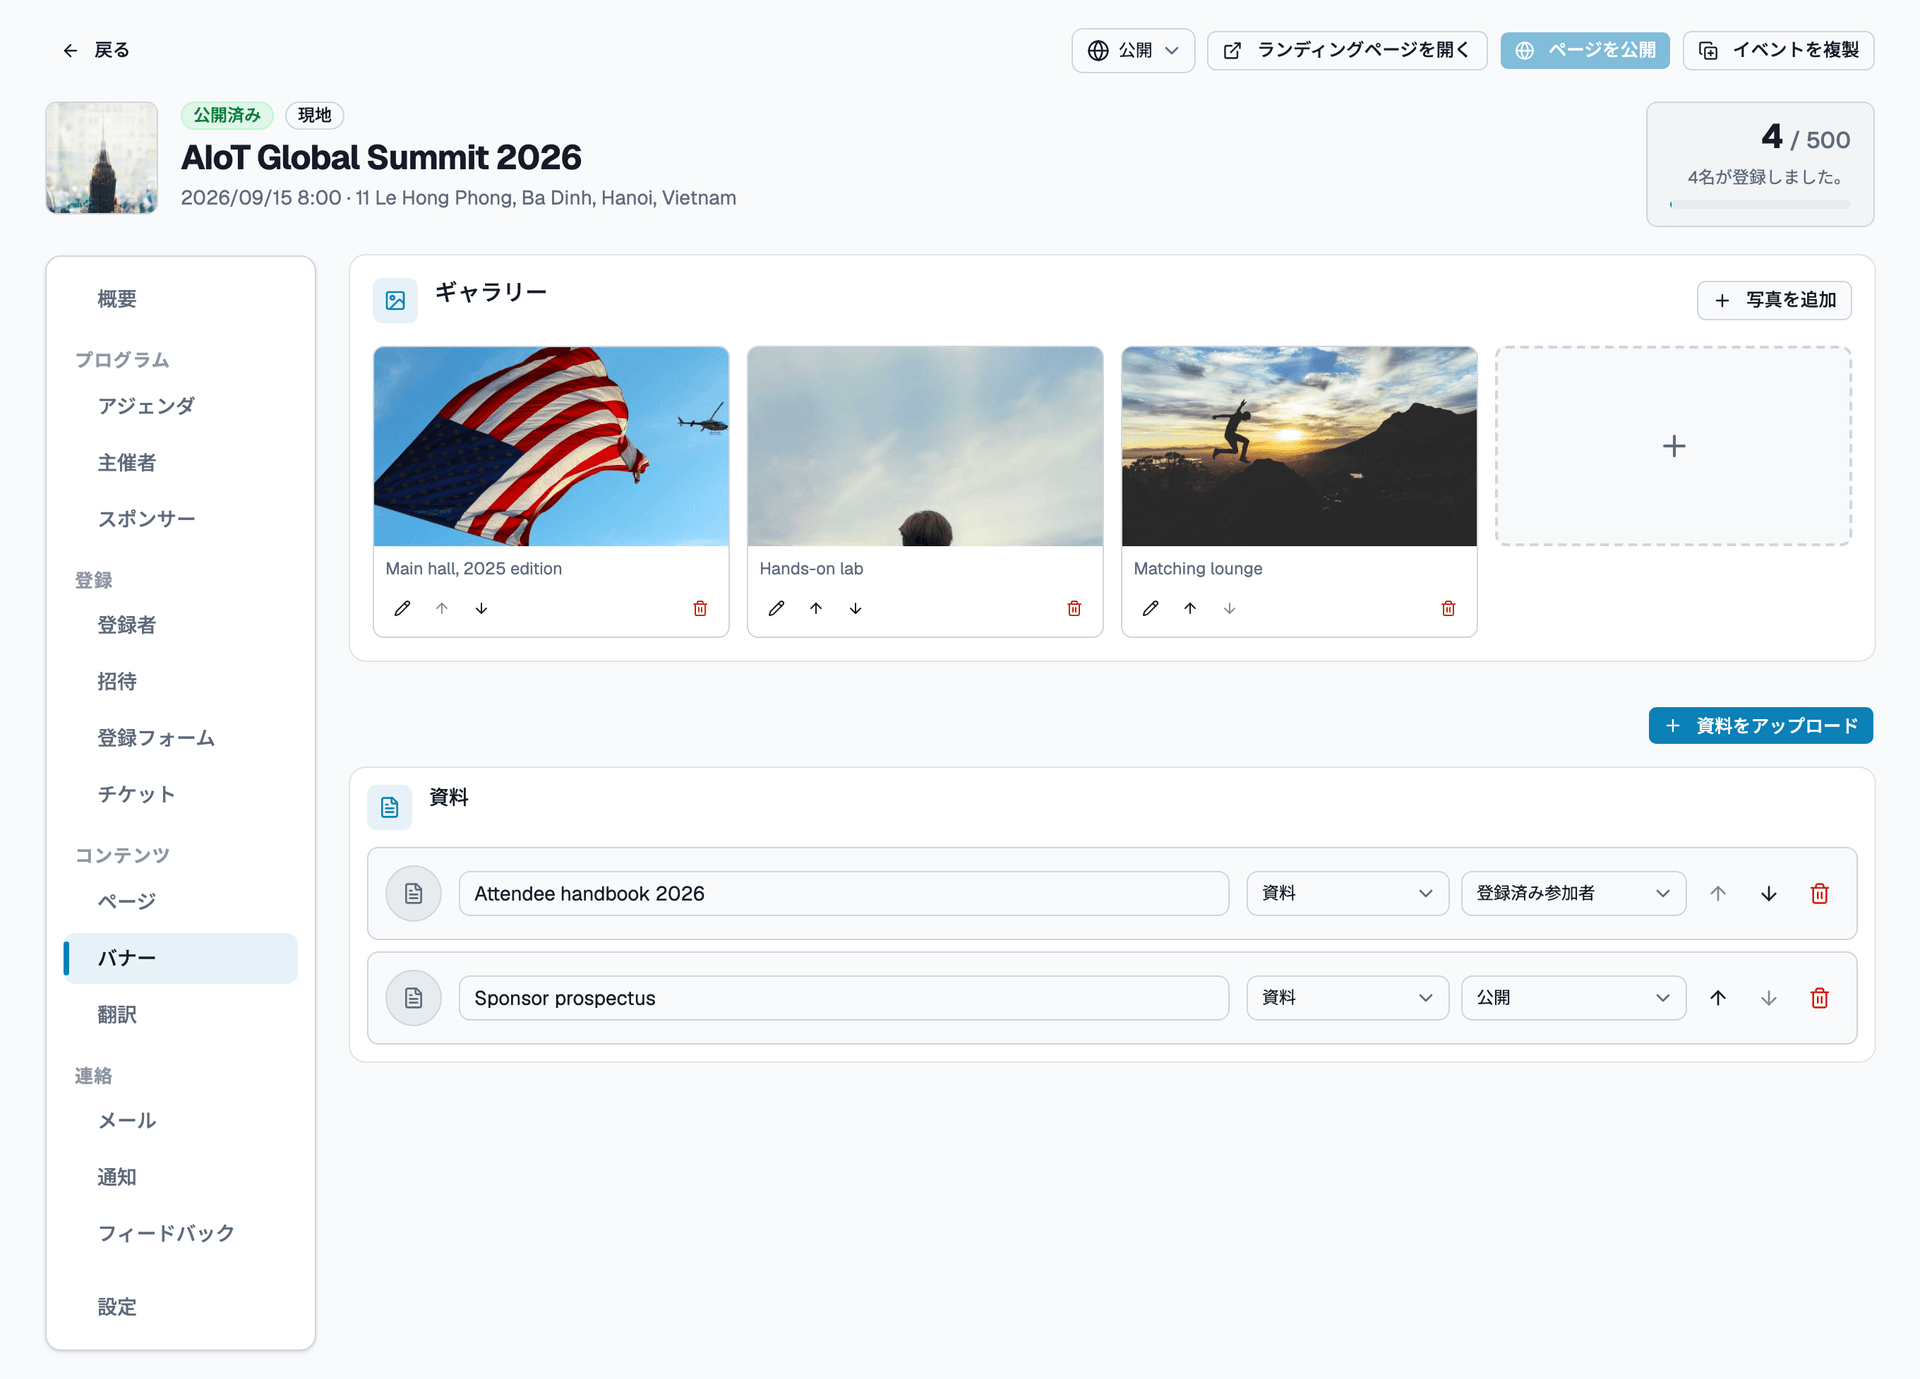
Task: Click the Sponsor prospectus name field
Action: click(x=844, y=998)
